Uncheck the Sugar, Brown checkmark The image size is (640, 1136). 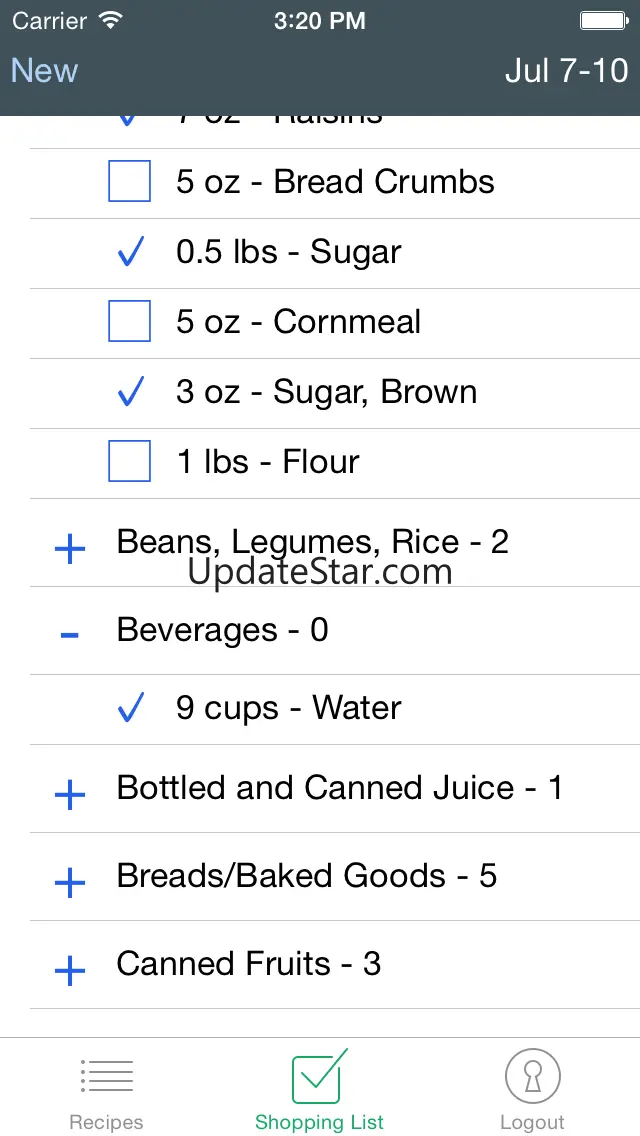(130, 393)
